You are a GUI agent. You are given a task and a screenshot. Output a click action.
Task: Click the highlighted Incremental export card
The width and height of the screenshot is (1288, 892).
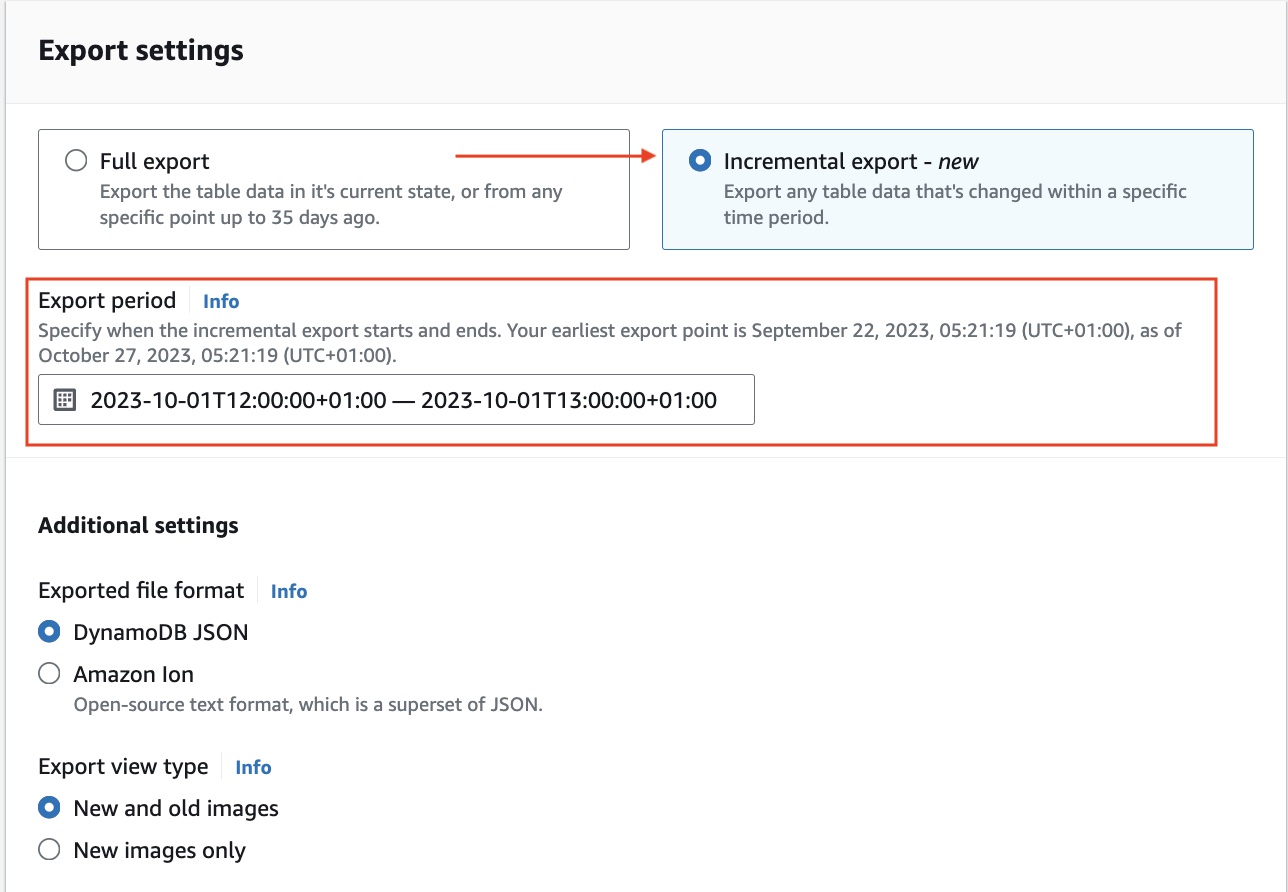pos(957,188)
